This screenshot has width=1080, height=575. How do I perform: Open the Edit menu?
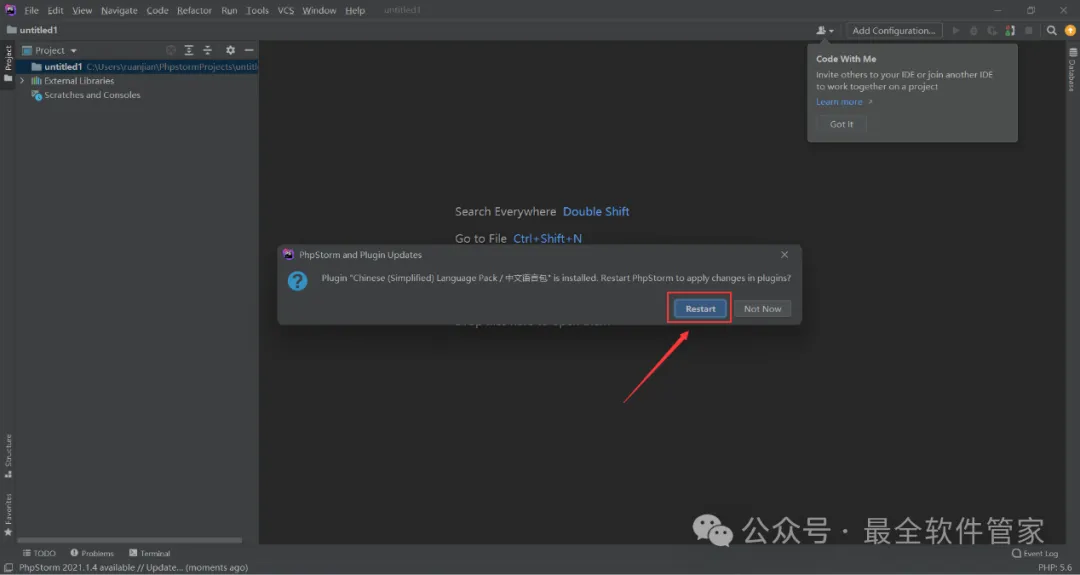56,10
